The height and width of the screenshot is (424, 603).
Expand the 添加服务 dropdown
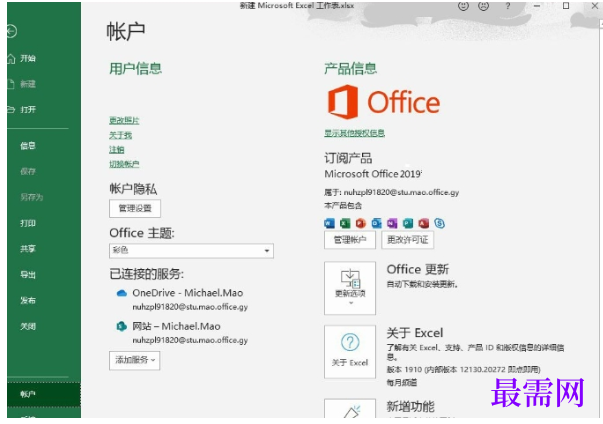point(134,360)
